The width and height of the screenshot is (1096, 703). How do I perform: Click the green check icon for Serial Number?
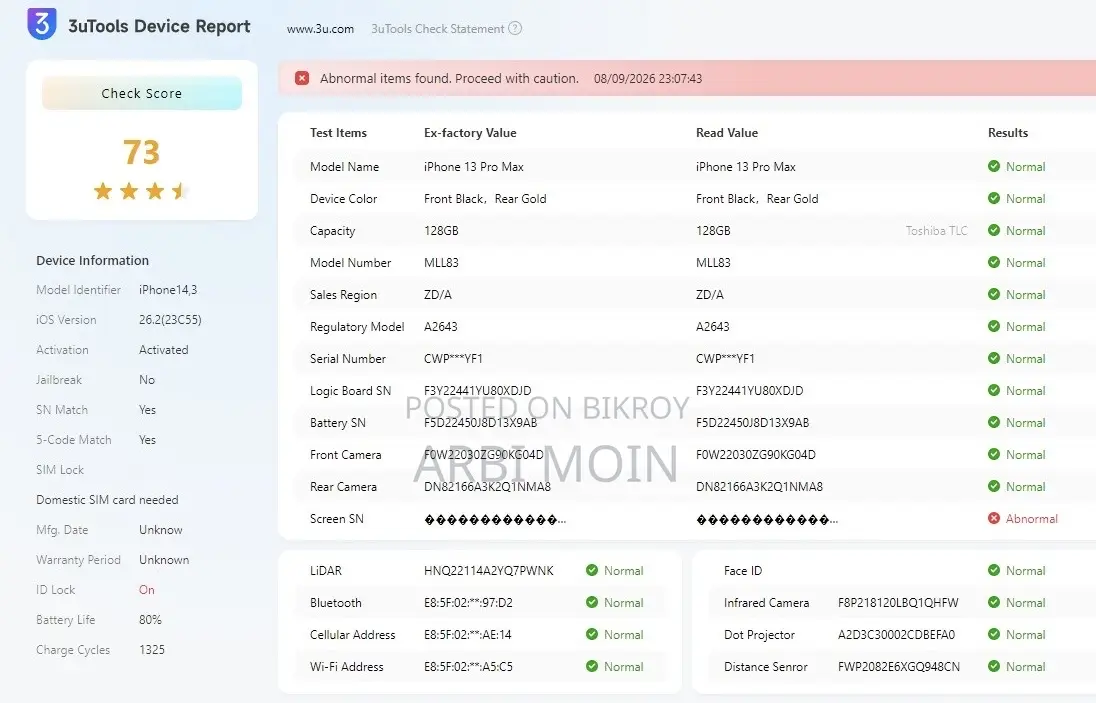994,358
